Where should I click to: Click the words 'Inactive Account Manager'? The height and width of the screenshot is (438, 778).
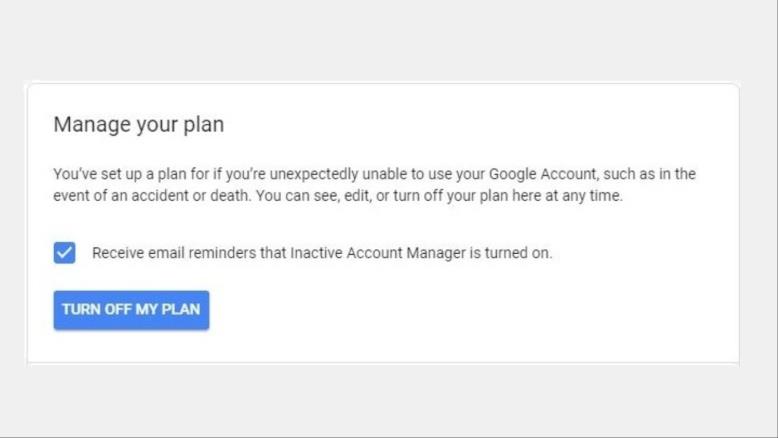[378, 253]
